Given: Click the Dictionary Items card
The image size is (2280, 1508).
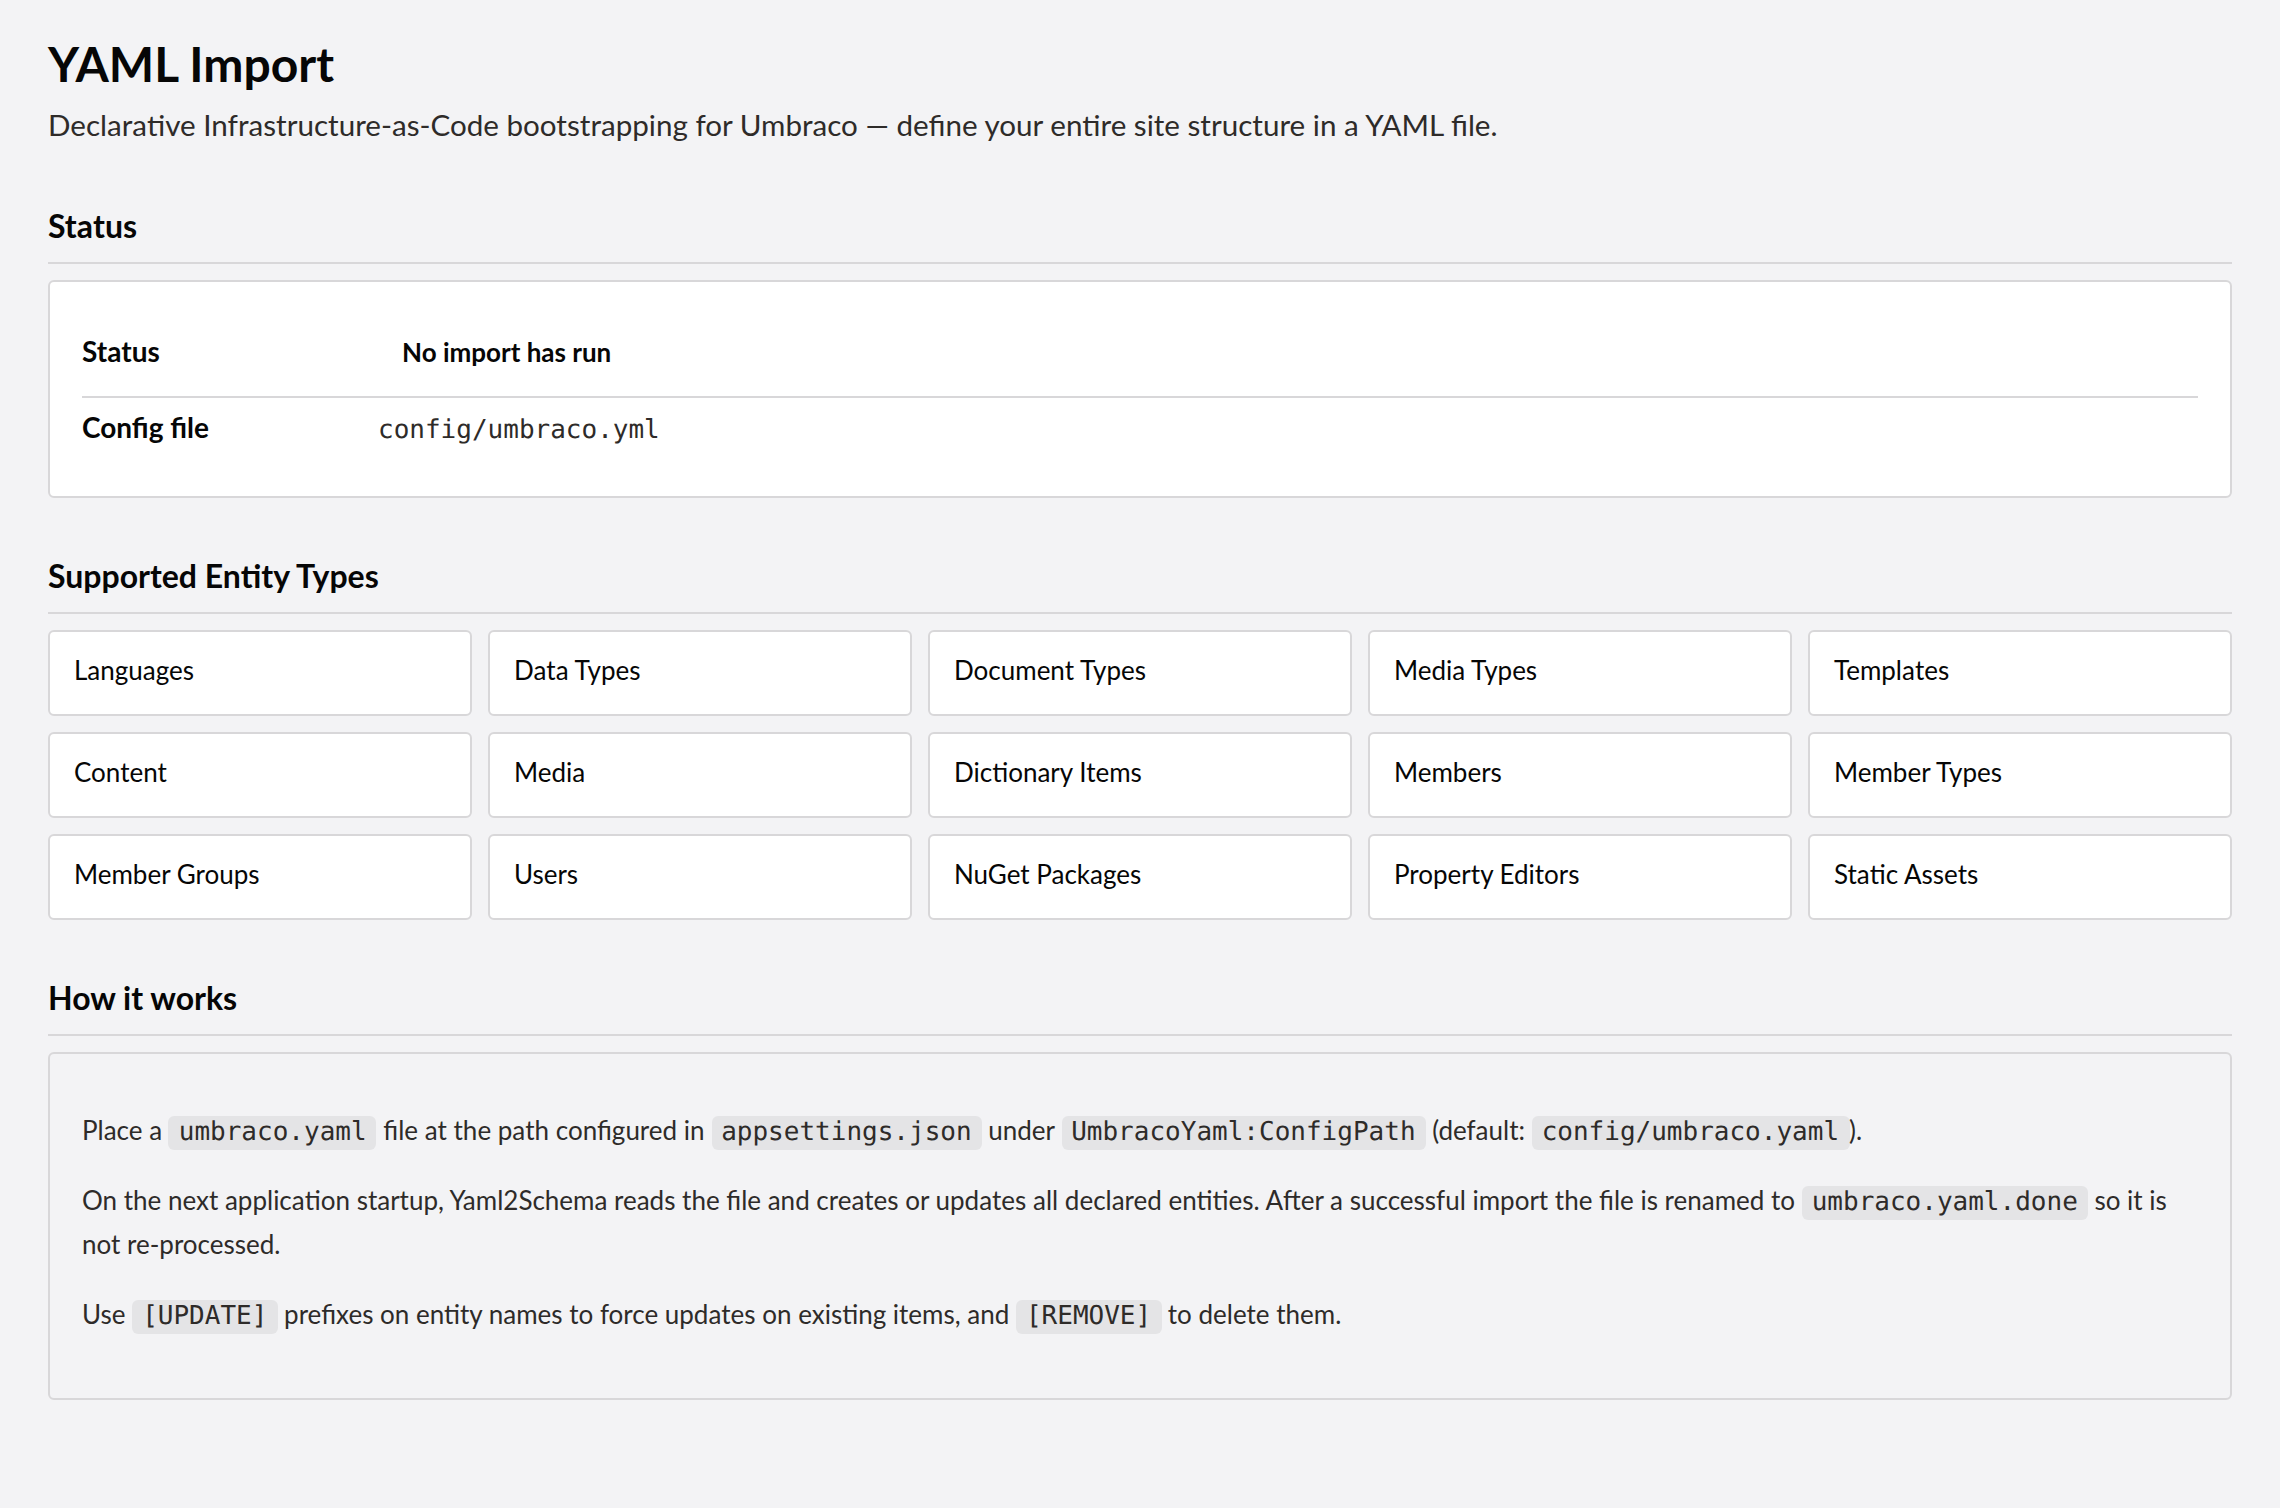Looking at the screenshot, I should [x=1140, y=775].
